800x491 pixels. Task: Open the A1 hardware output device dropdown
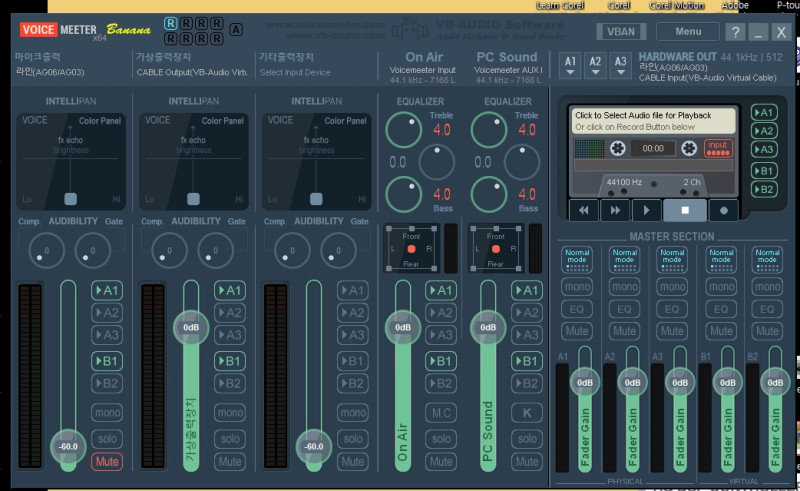point(570,65)
